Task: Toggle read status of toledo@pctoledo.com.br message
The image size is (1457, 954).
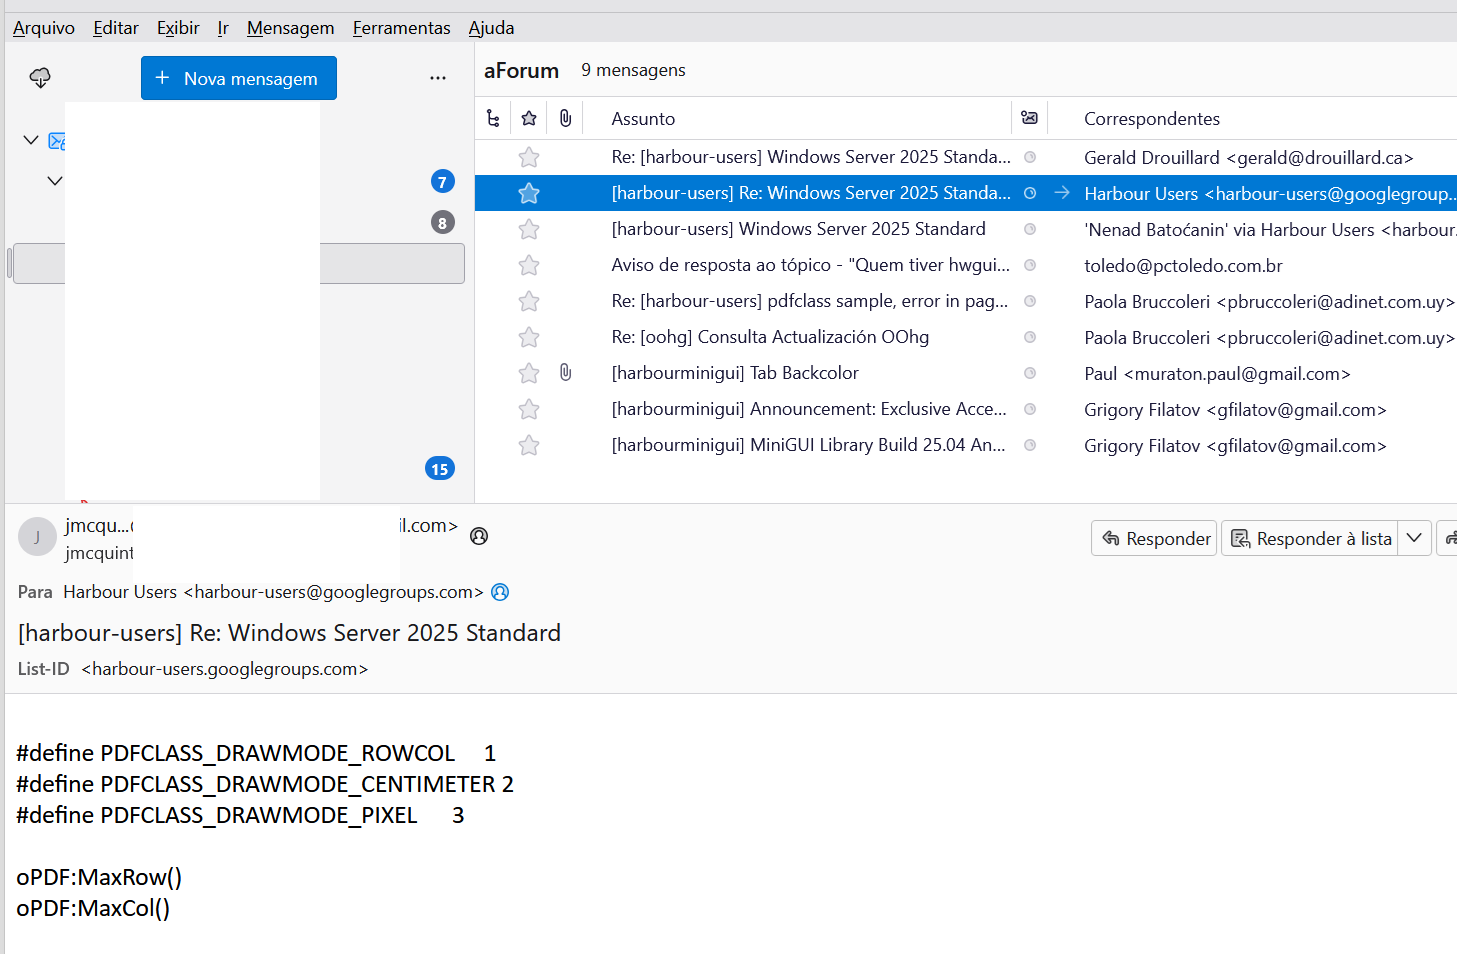Action: (1029, 265)
